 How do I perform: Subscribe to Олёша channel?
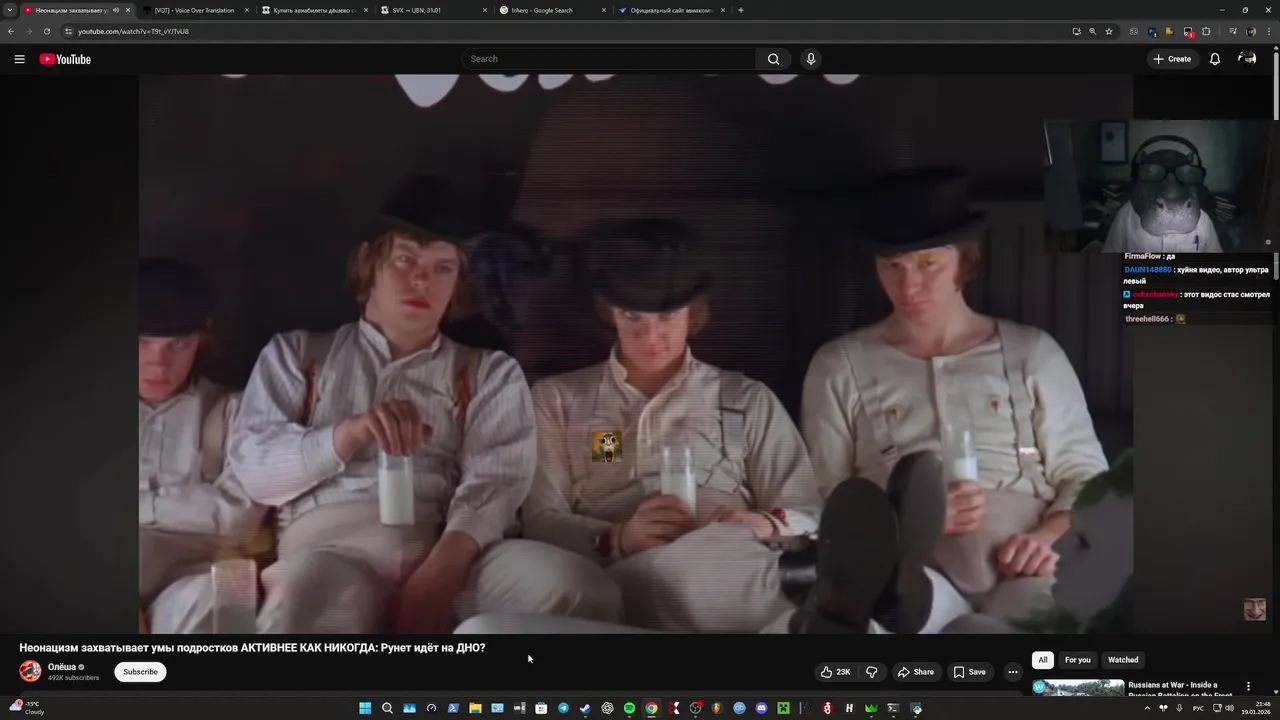tap(140, 672)
